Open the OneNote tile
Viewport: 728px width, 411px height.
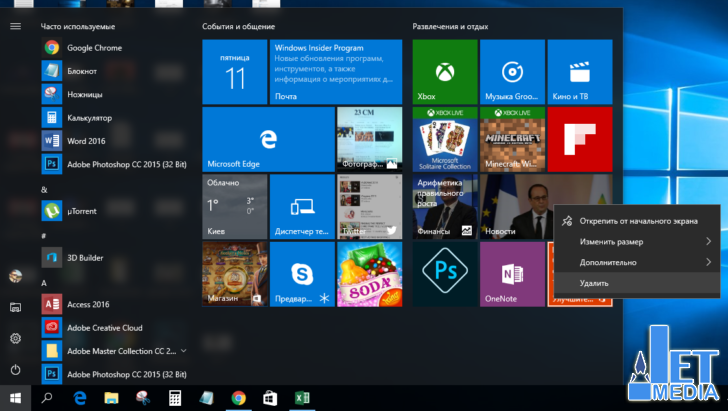513,274
